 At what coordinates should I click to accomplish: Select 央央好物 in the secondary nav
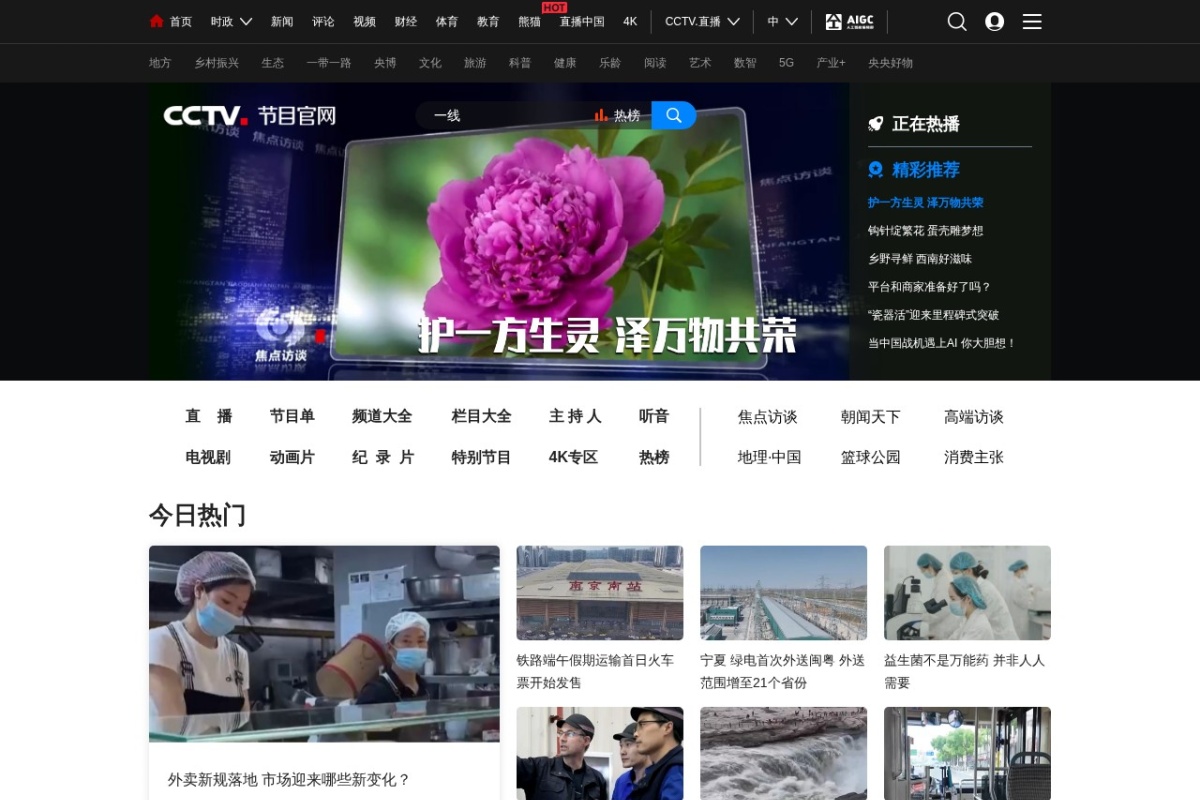[x=890, y=62]
